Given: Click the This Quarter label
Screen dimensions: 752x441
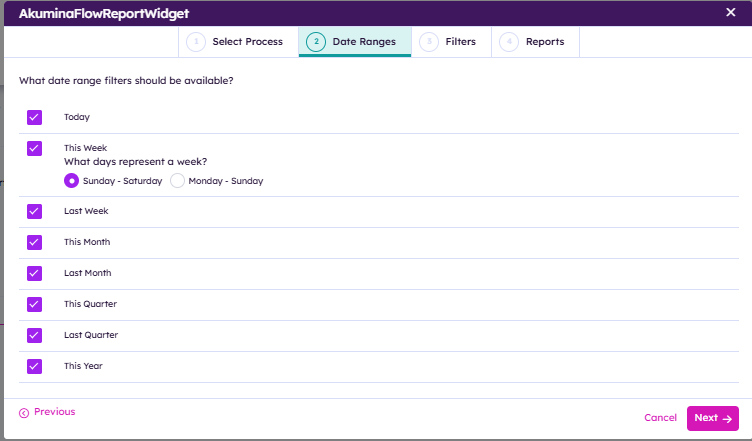Looking at the screenshot, I should pyautogui.click(x=91, y=304).
